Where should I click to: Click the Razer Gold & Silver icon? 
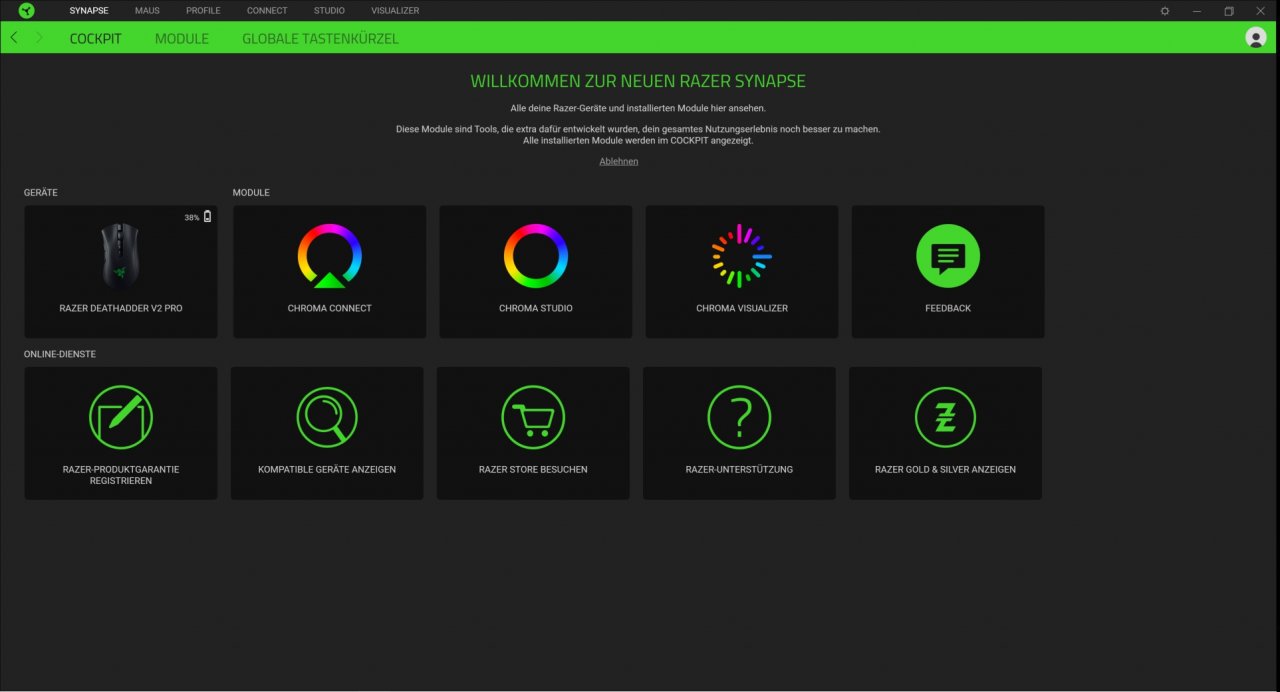pos(945,417)
